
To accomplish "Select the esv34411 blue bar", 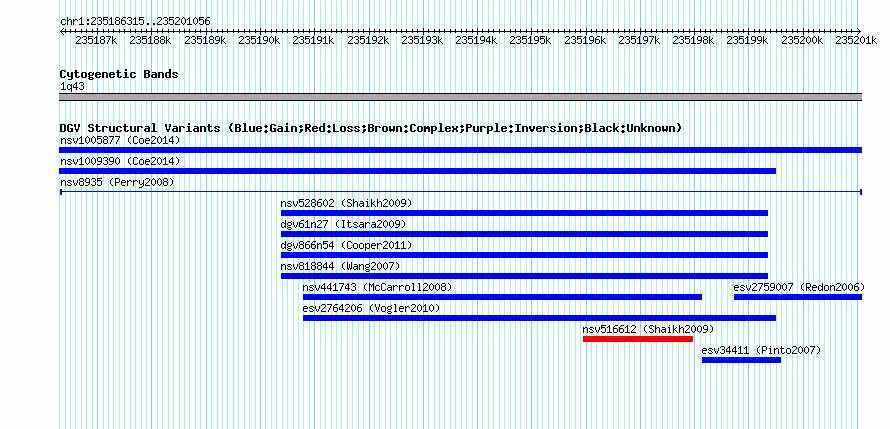I will [741, 360].
